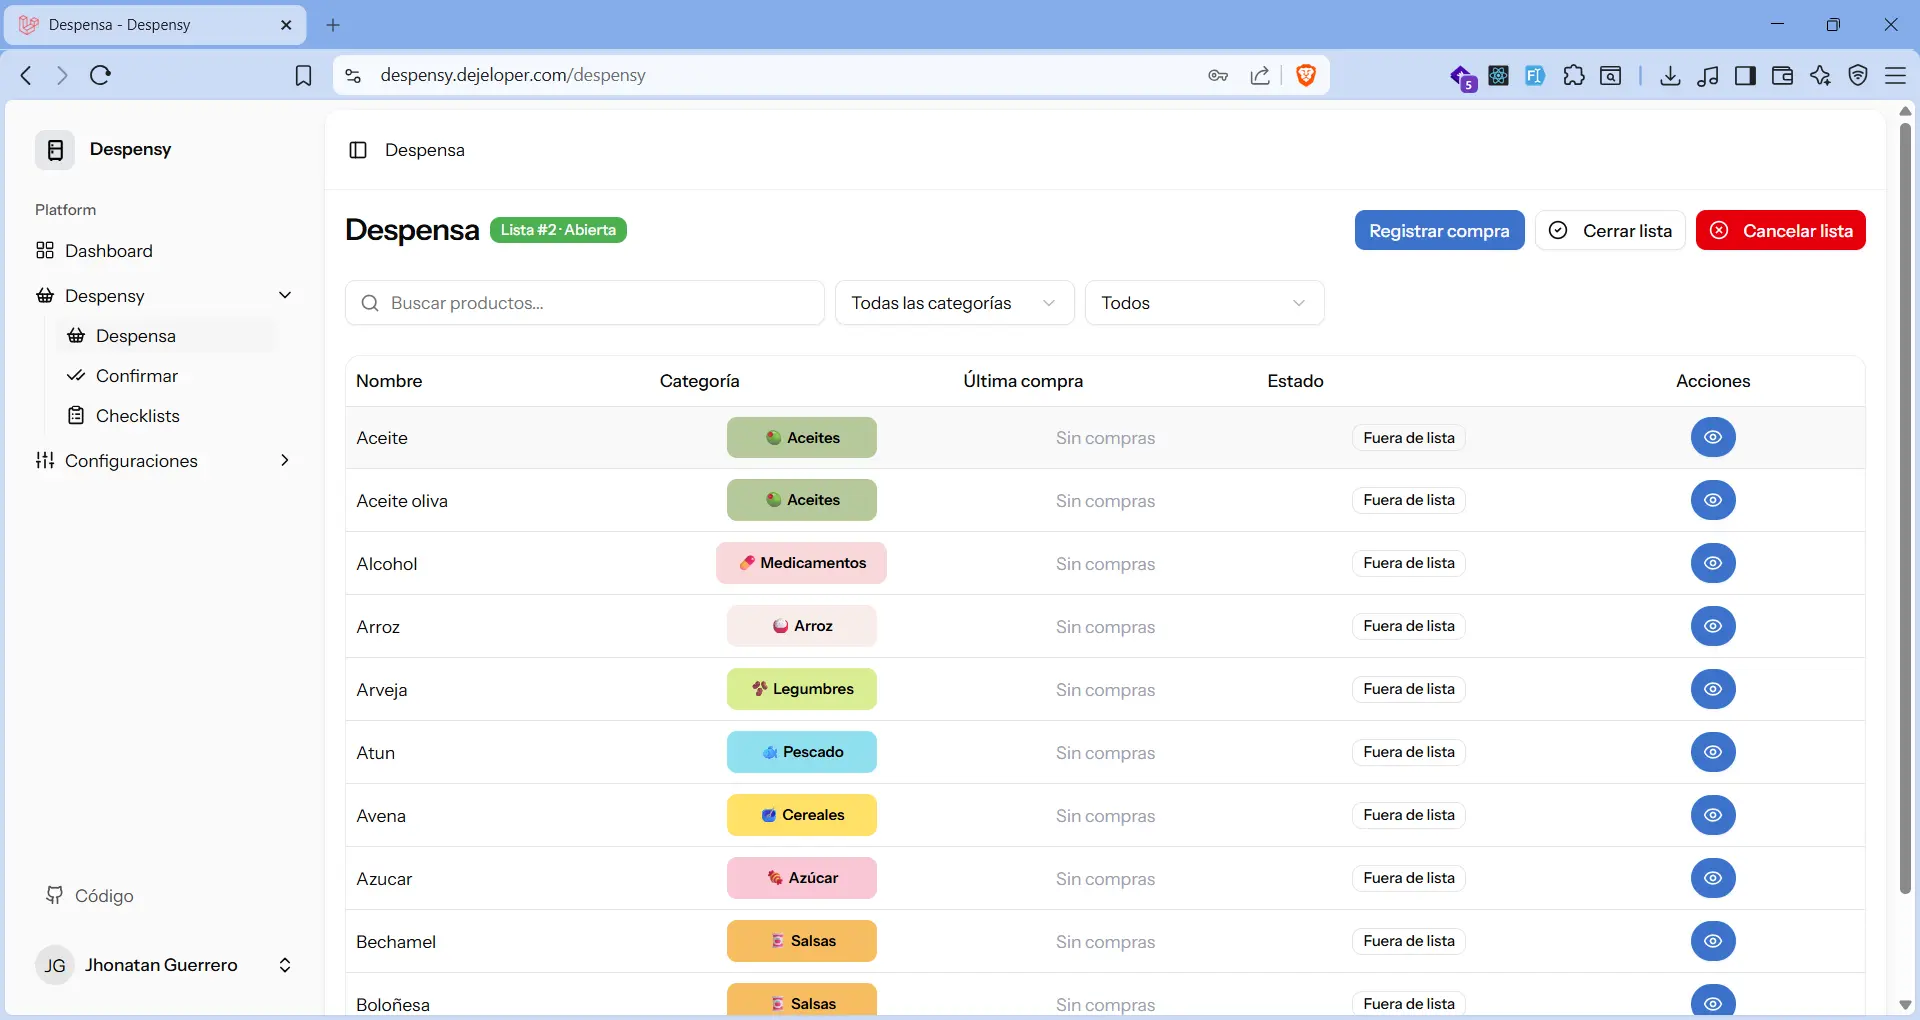1920x1020 pixels.
Task: Open Código link in sidebar
Action: 90,896
